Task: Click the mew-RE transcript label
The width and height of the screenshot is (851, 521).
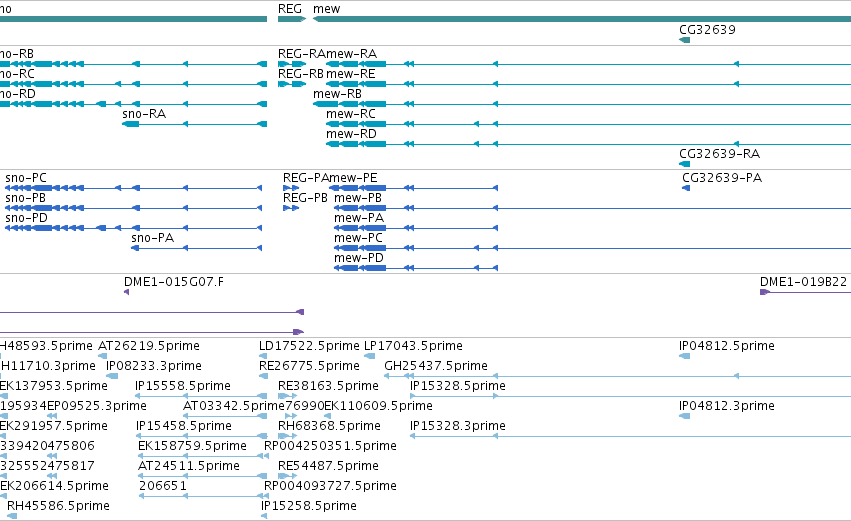Action: 351,74
